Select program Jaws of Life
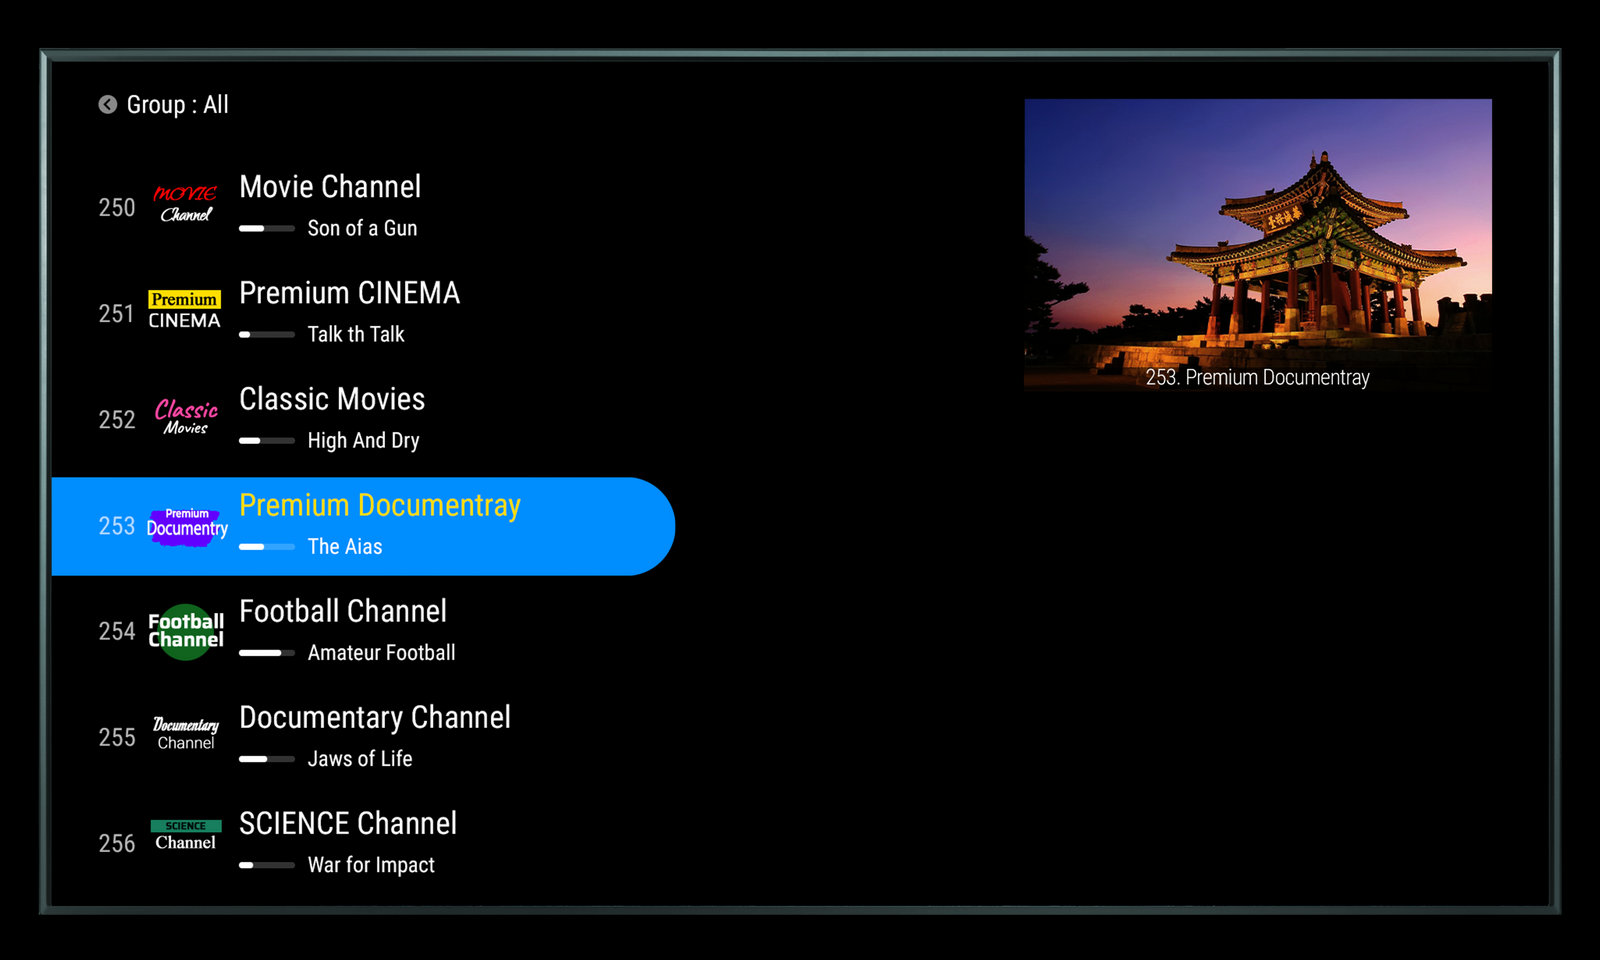The image size is (1600, 960). tap(360, 759)
